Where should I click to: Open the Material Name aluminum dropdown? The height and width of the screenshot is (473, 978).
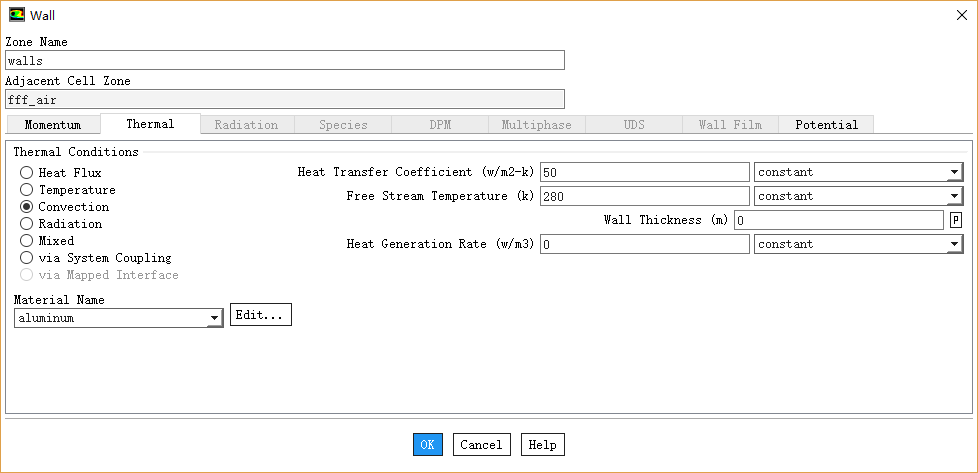pos(118,318)
